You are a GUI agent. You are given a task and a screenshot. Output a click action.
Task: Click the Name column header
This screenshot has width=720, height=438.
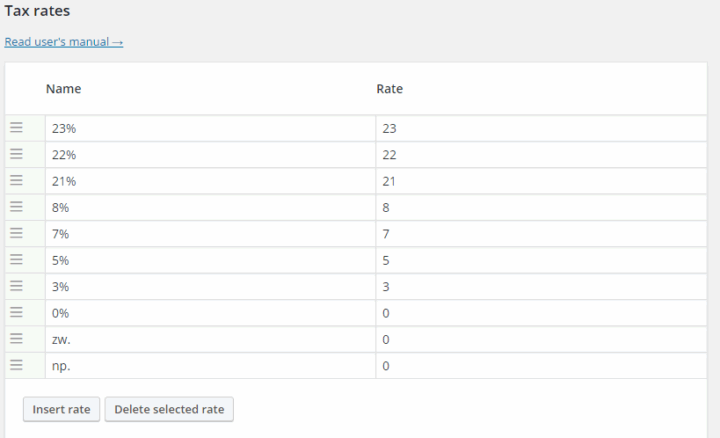click(63, 89)
